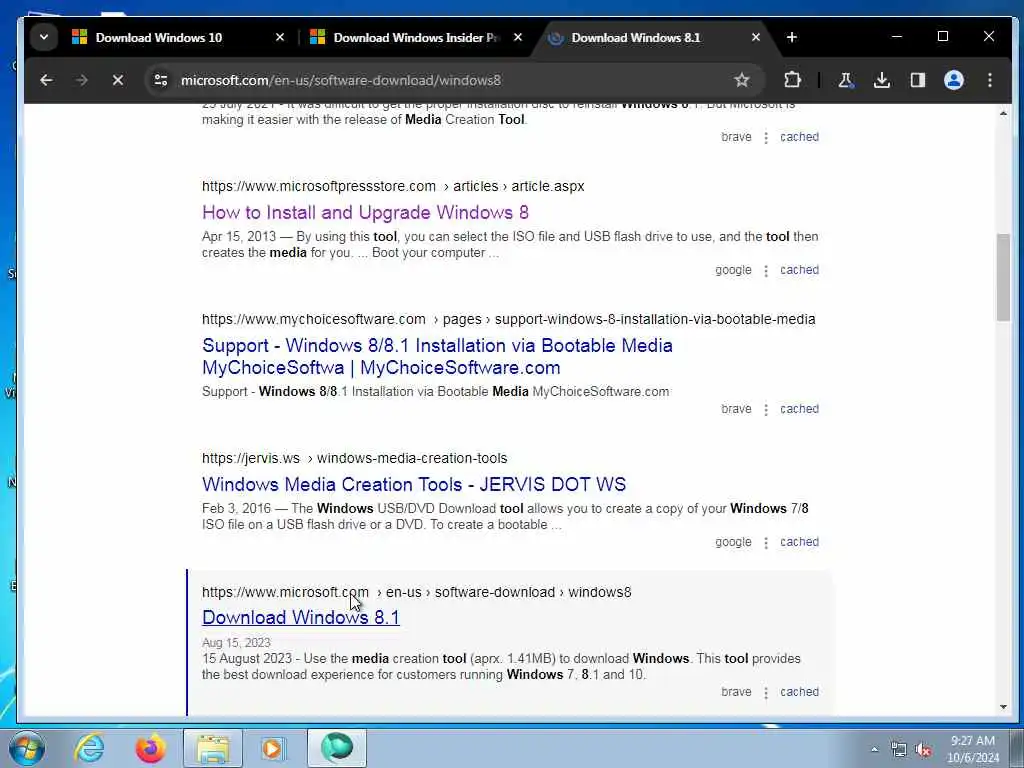1024x768 pixels.
Task: Open cached link for jervis.ws result
Action: coord(799,543)
